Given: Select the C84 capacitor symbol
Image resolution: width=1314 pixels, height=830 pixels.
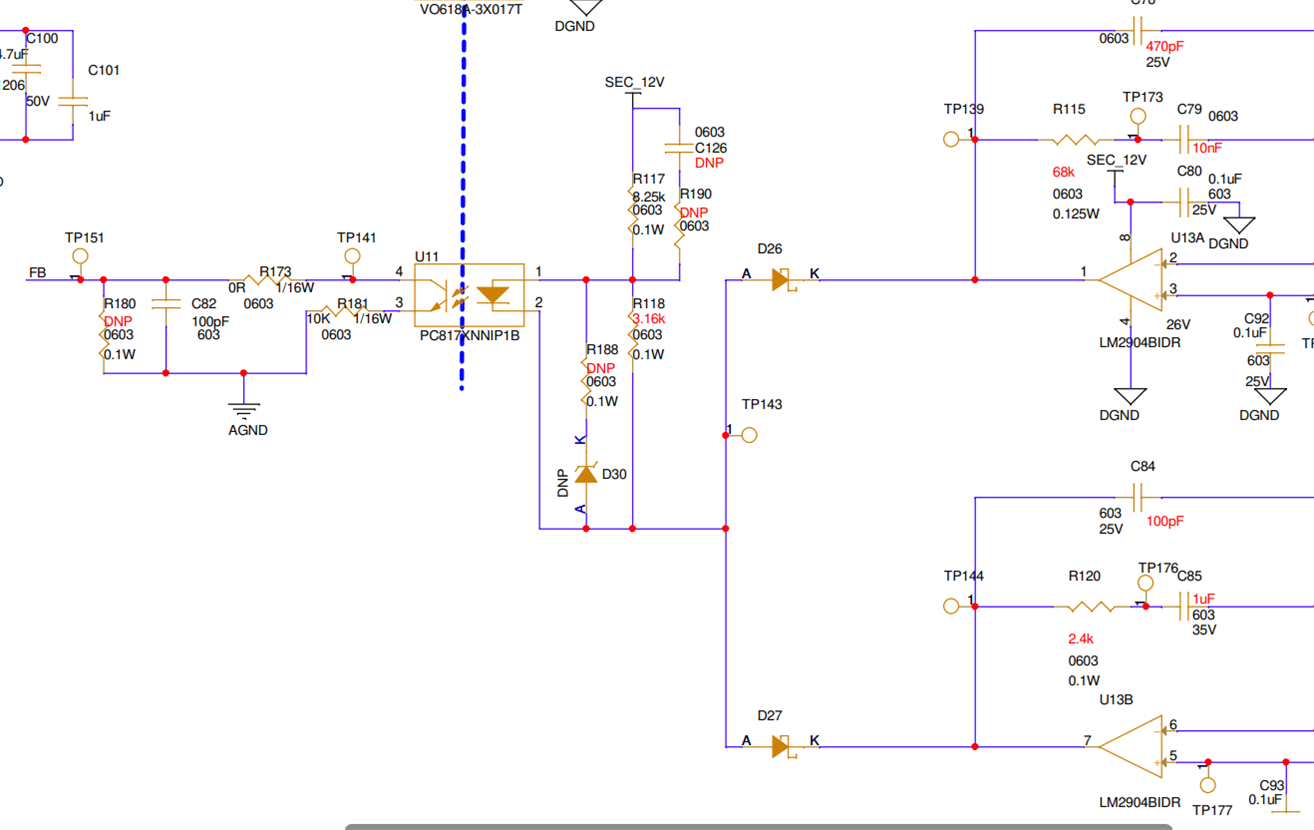Looking at the screenshot, I should (x=1138, y=497).
